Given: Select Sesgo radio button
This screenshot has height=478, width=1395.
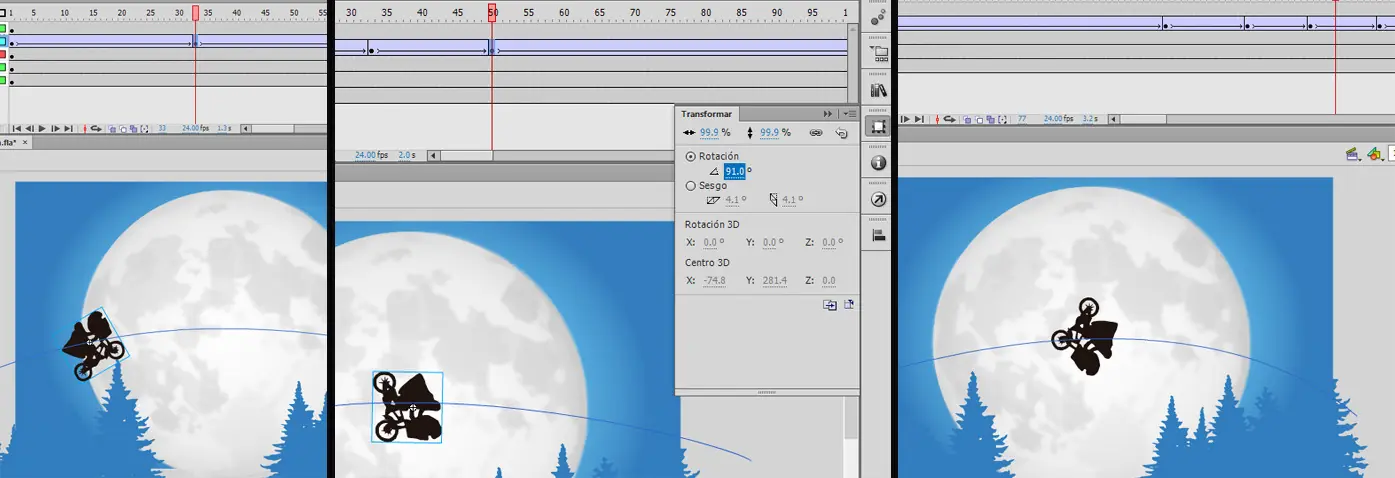Looking at the screenshot, I should 691,186.
